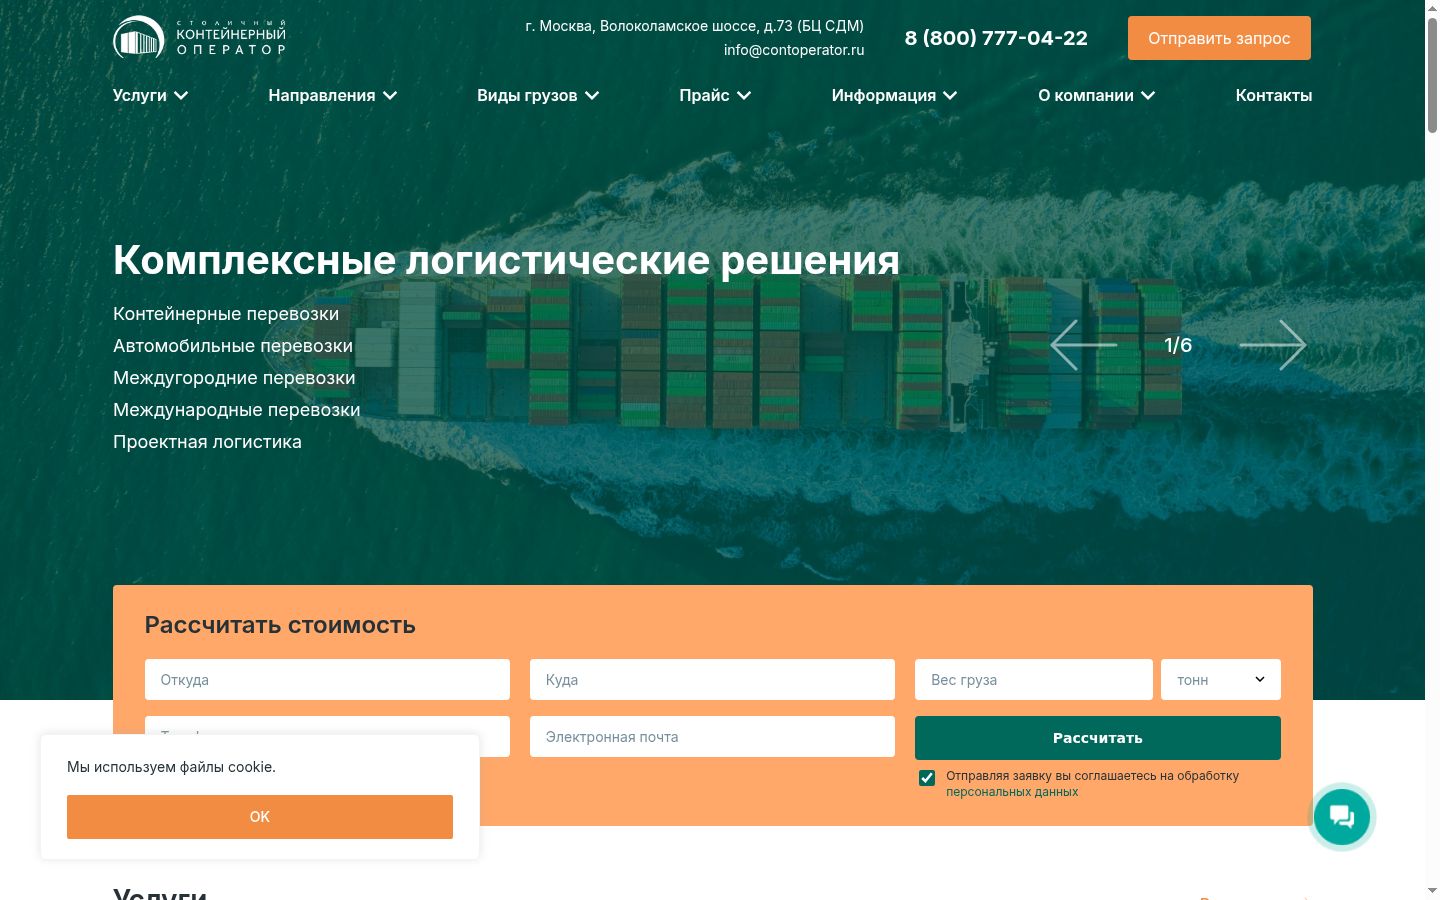The width and height of the screenshot is (1440, 900).
Task: Click the info@contoperator.ru email link
Action: [x=794, y=50]
